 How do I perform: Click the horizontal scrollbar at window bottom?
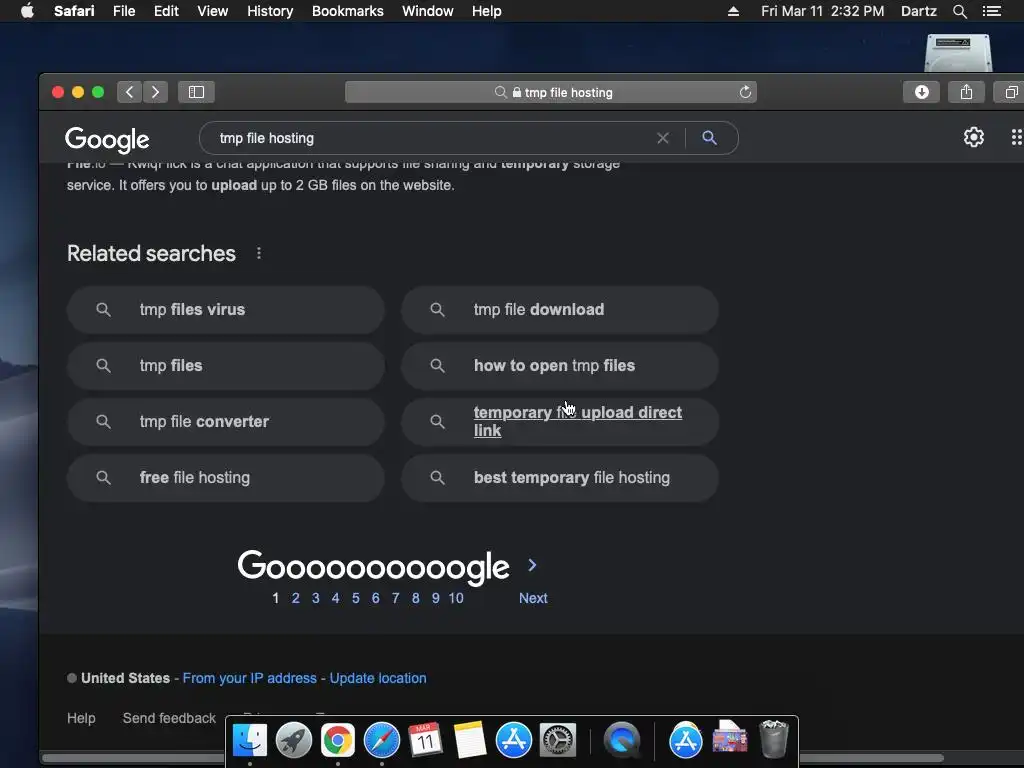494,759
